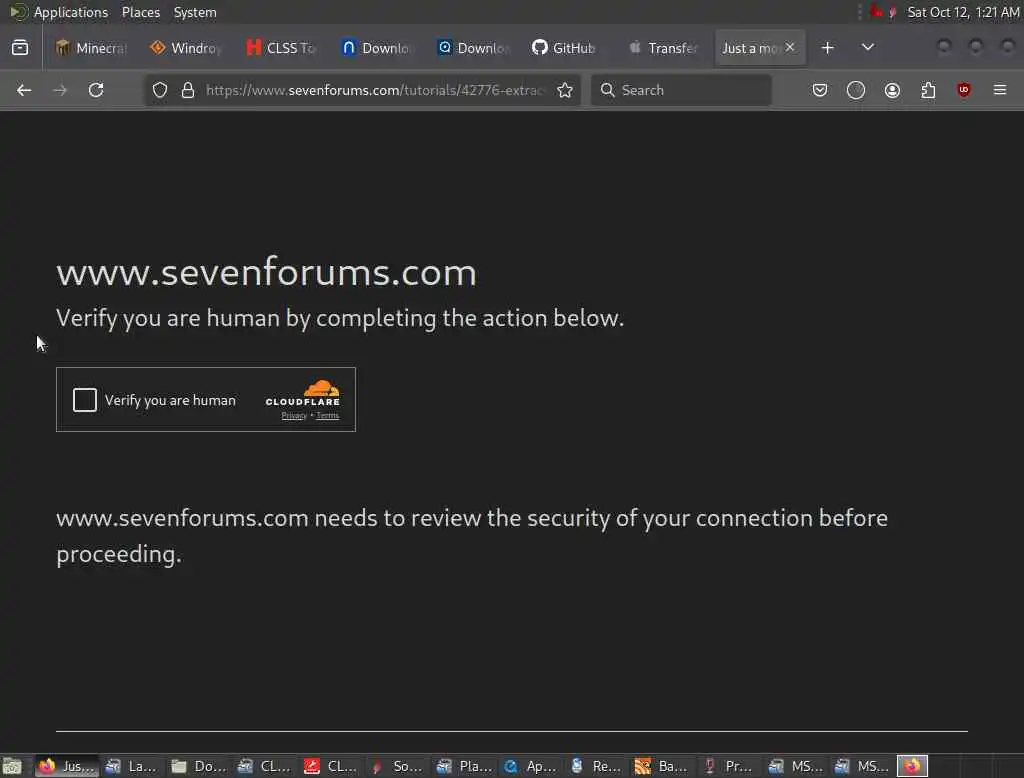Click the Firefox icon at taskbar end

click(912, 766)
